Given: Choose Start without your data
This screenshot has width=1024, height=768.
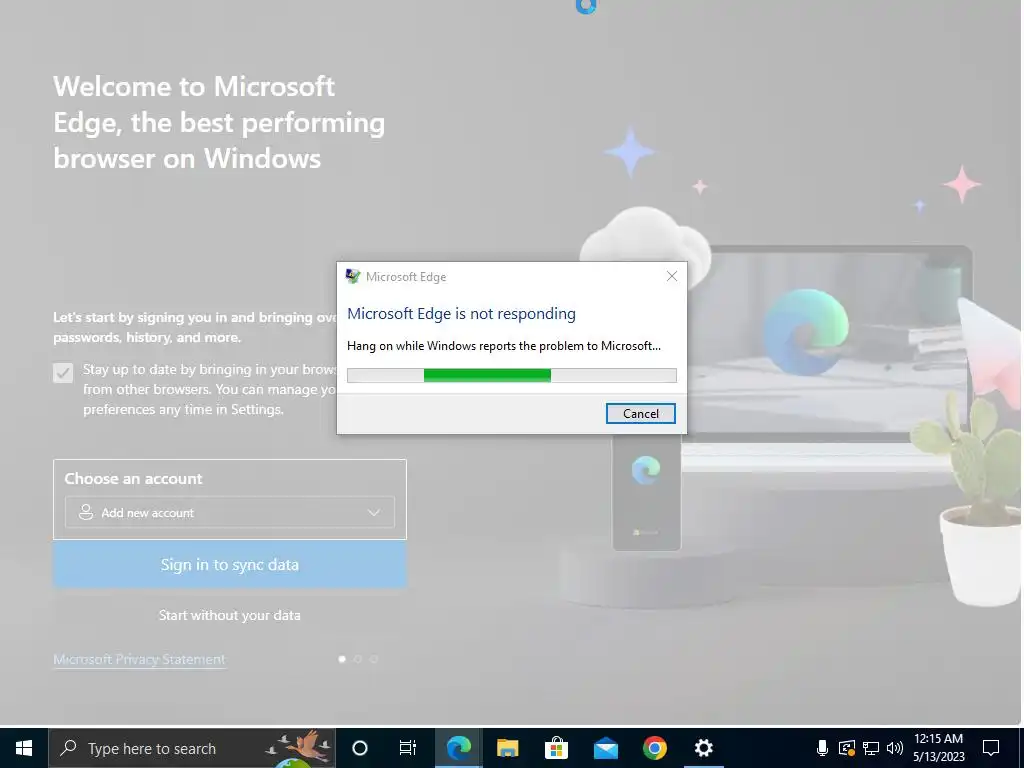Looking at the screenshot, I should [230, 615].
